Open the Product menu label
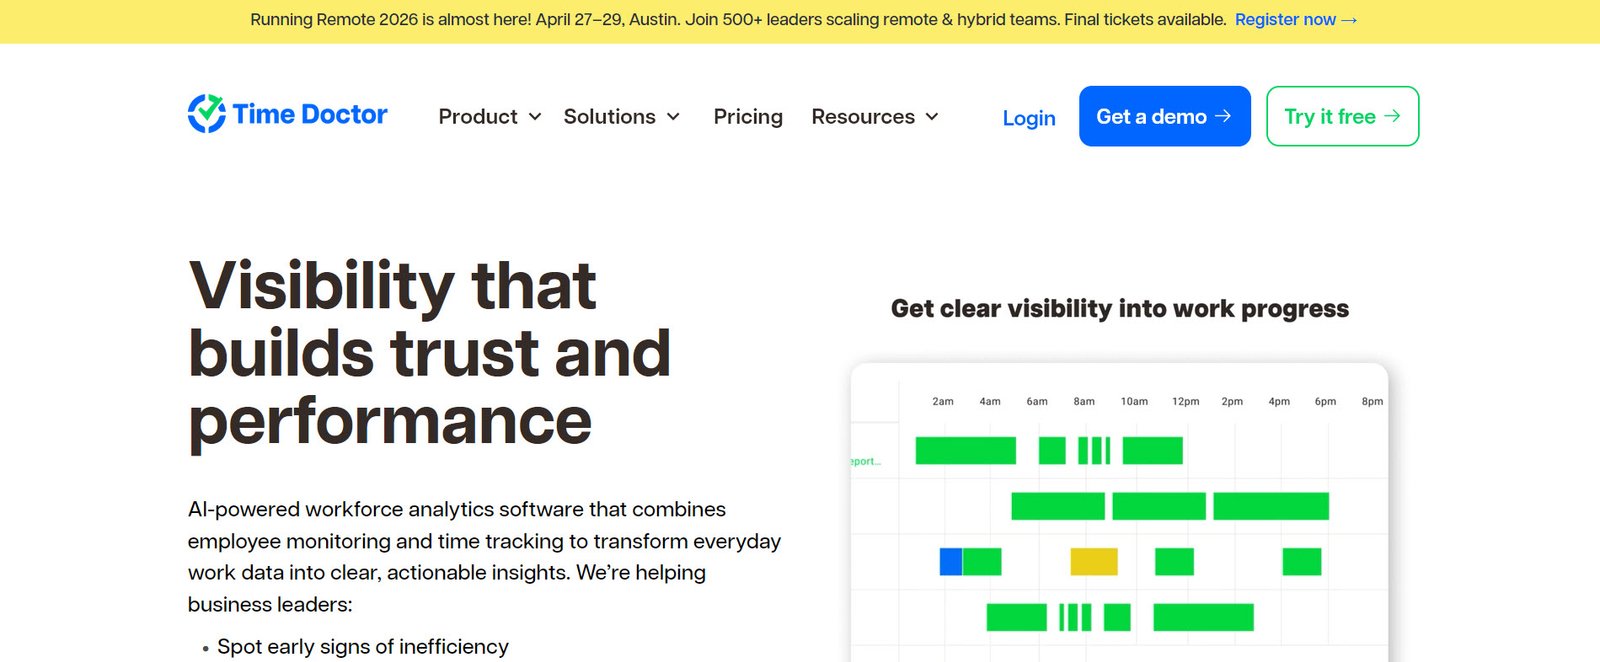This screenshot has height=662, width=1600. coord(477,117)
